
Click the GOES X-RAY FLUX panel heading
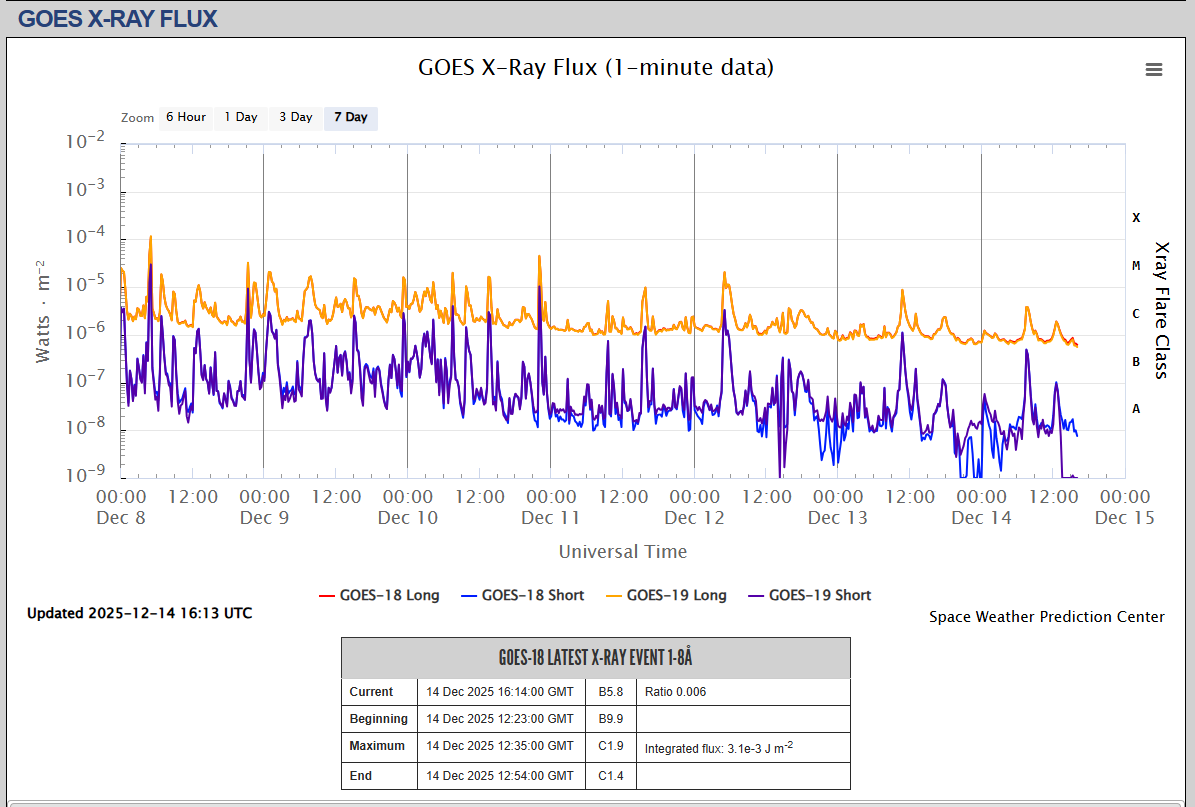point(118,18)
